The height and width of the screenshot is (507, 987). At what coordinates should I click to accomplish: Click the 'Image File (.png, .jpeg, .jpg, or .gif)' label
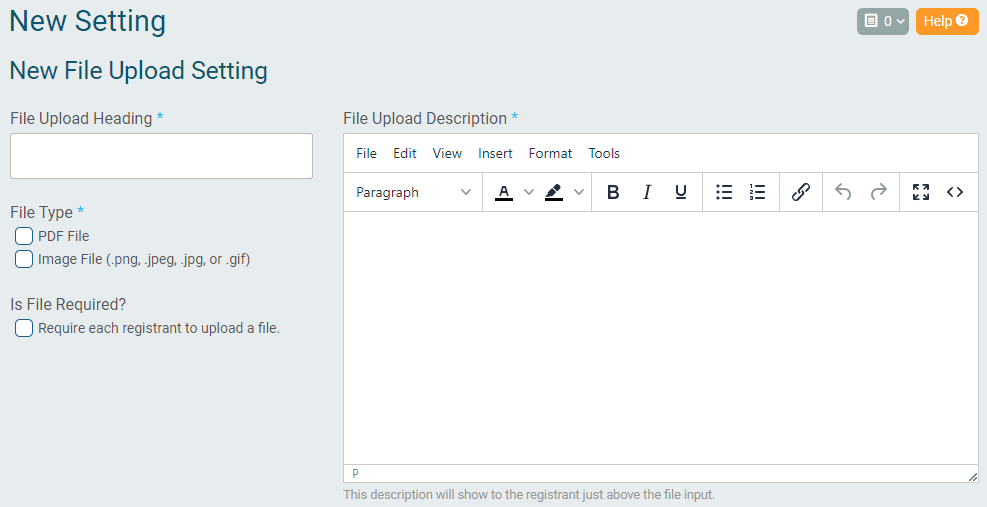coord(144,259)
